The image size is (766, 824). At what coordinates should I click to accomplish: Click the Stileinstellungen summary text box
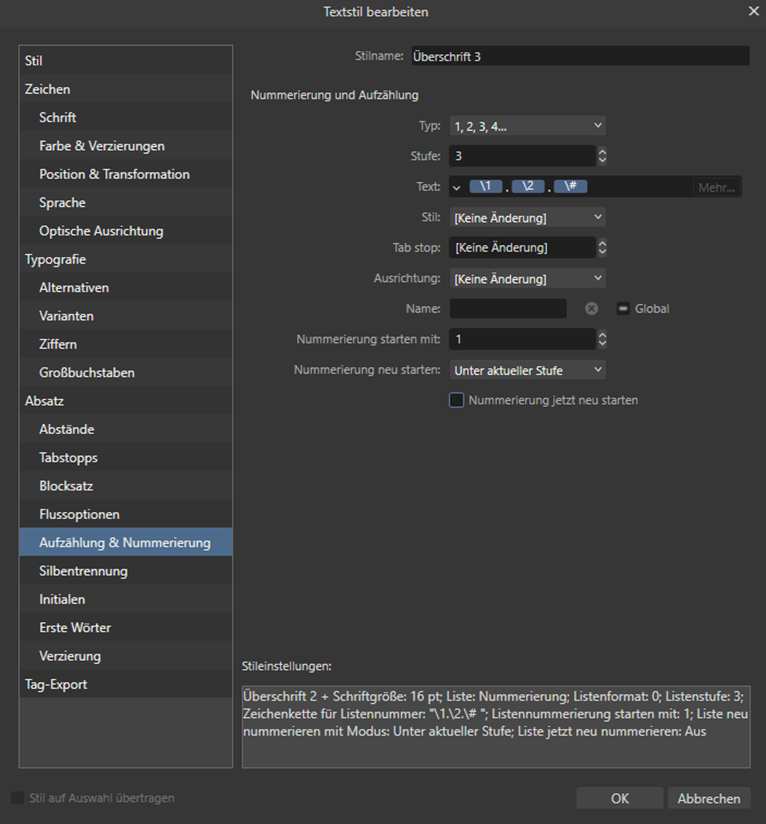pos(496,727)
